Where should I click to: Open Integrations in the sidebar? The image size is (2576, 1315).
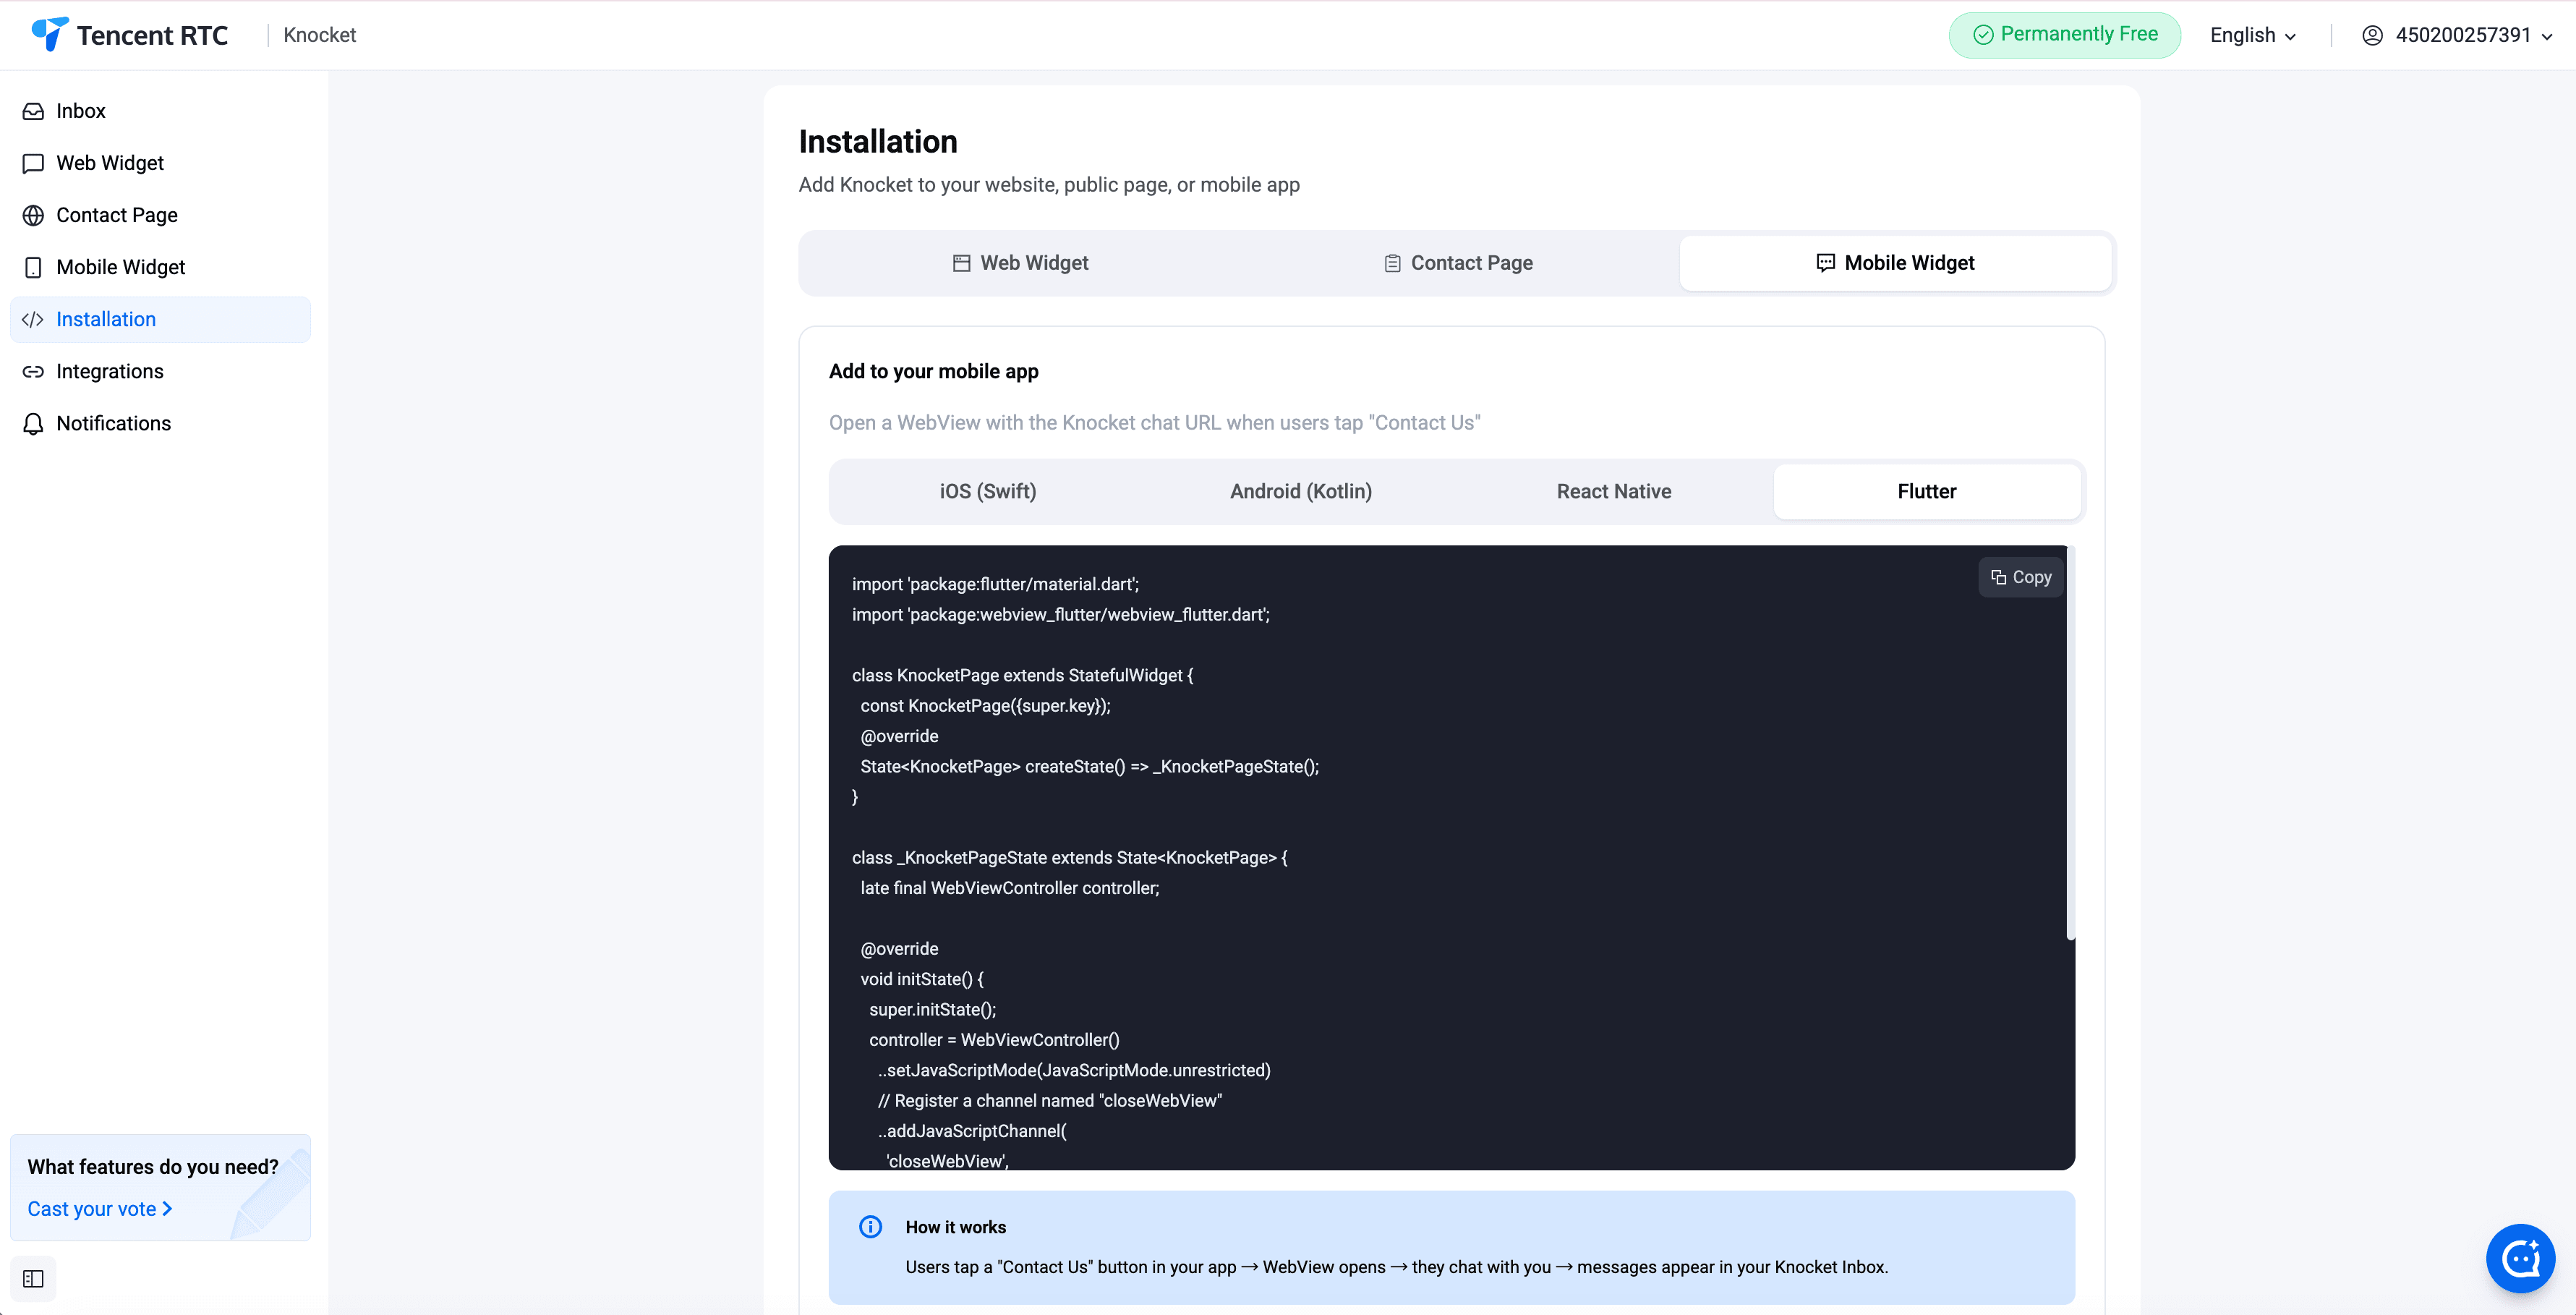160,371
